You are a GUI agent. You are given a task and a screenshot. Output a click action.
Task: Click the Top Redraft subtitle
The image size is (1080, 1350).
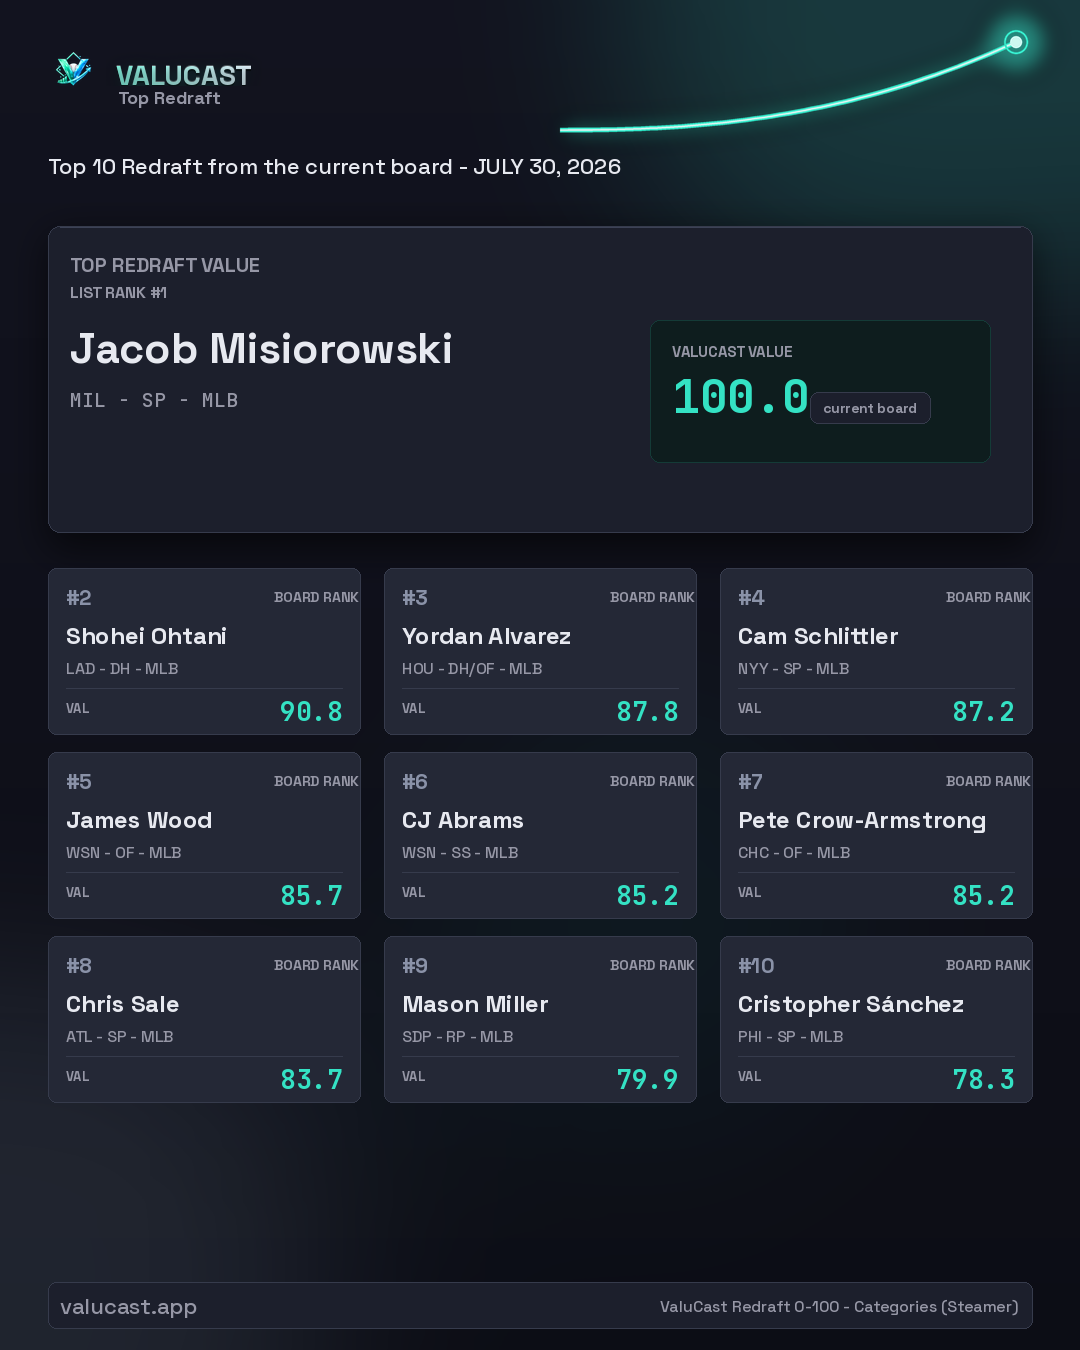pos(169,98)
